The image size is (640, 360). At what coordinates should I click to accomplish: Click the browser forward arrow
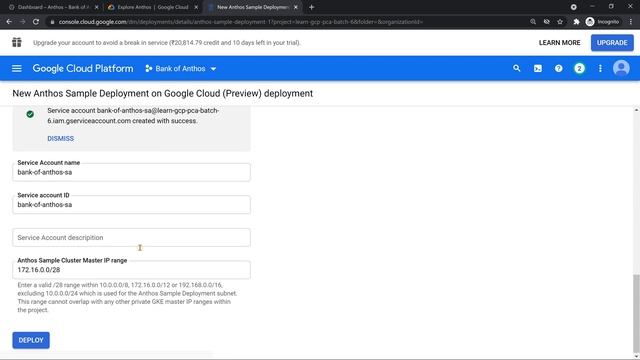click(22, 22)
